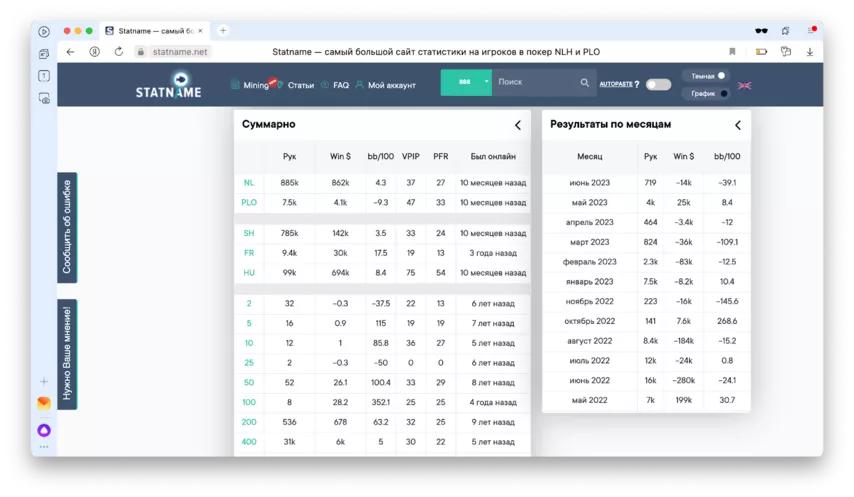The height and width of the screenshot is (497, 854).
Task: Switch language via UK flag icon
Action: (x=744, y=86)
